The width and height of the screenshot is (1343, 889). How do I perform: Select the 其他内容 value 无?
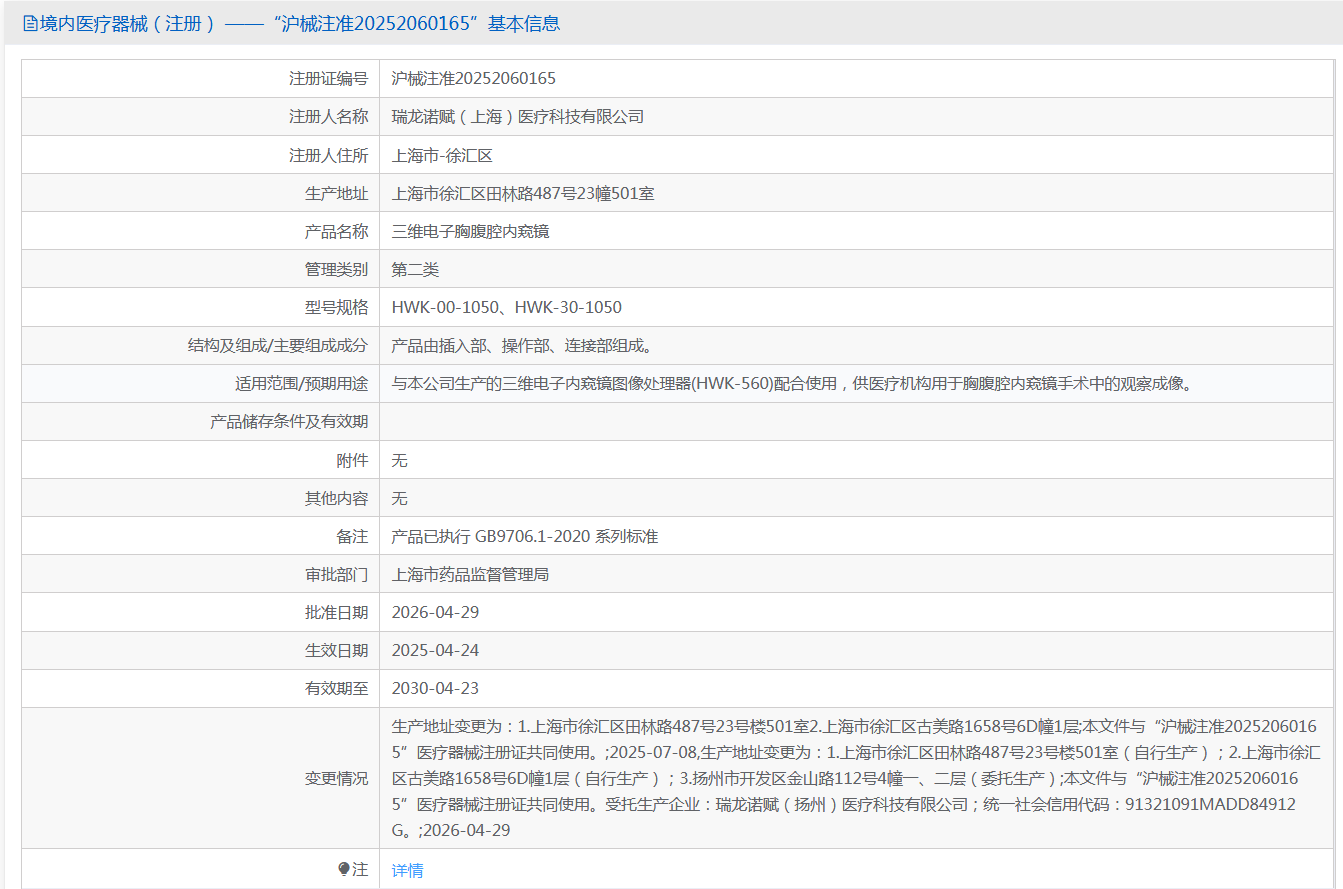point(400,498)
